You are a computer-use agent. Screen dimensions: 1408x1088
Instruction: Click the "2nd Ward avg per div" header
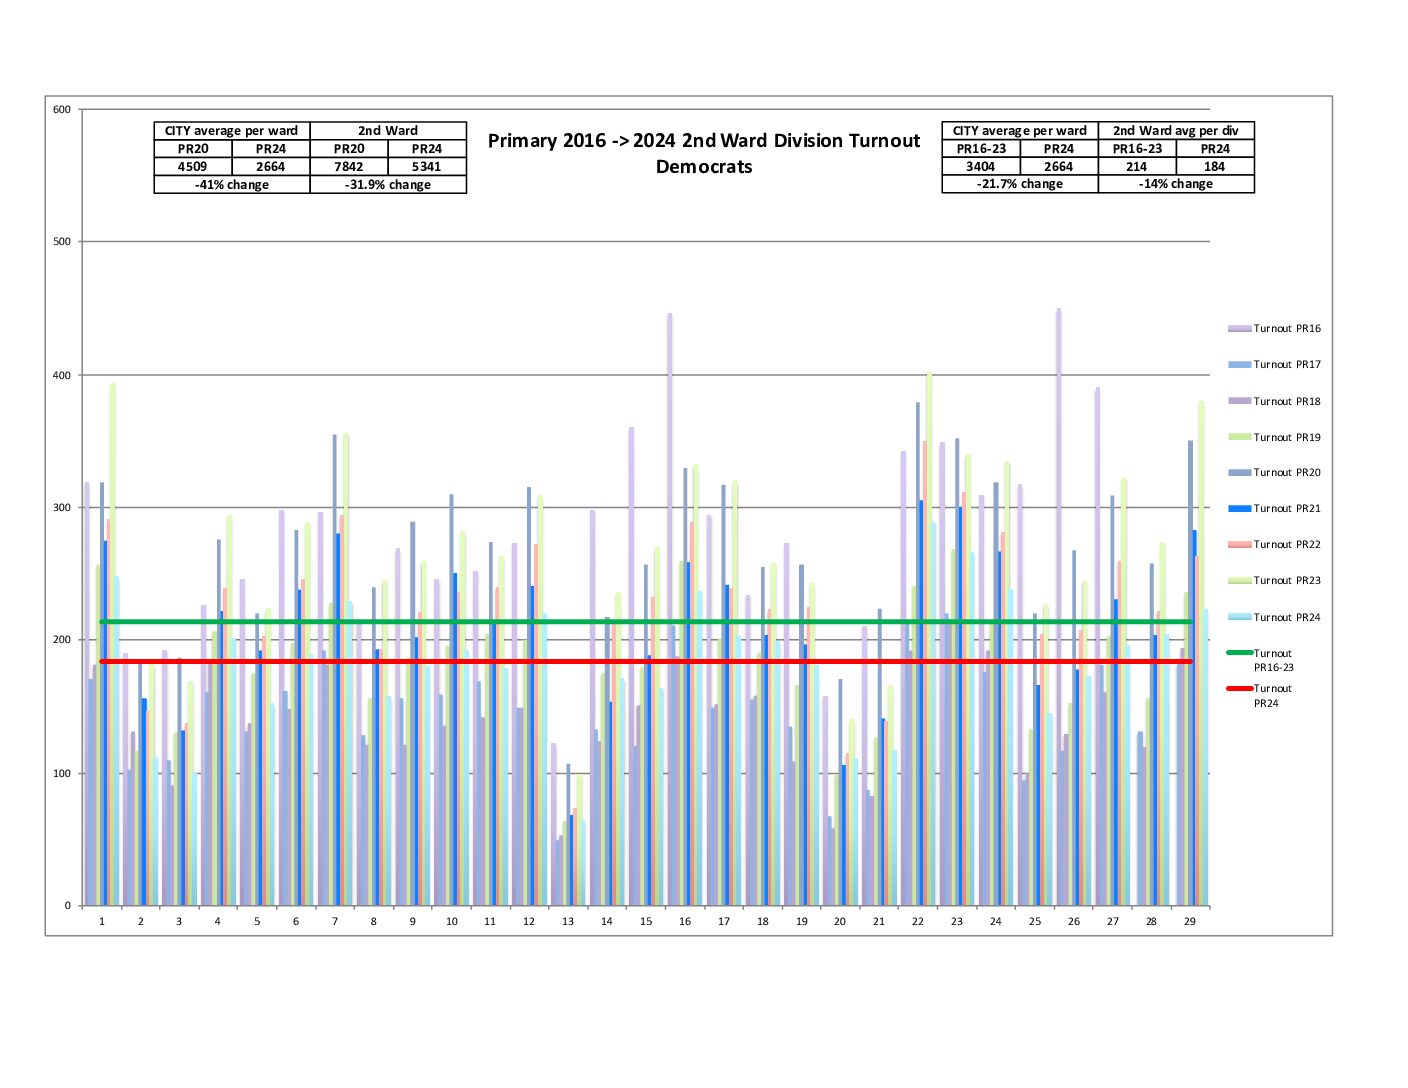tap(1176, 131)
